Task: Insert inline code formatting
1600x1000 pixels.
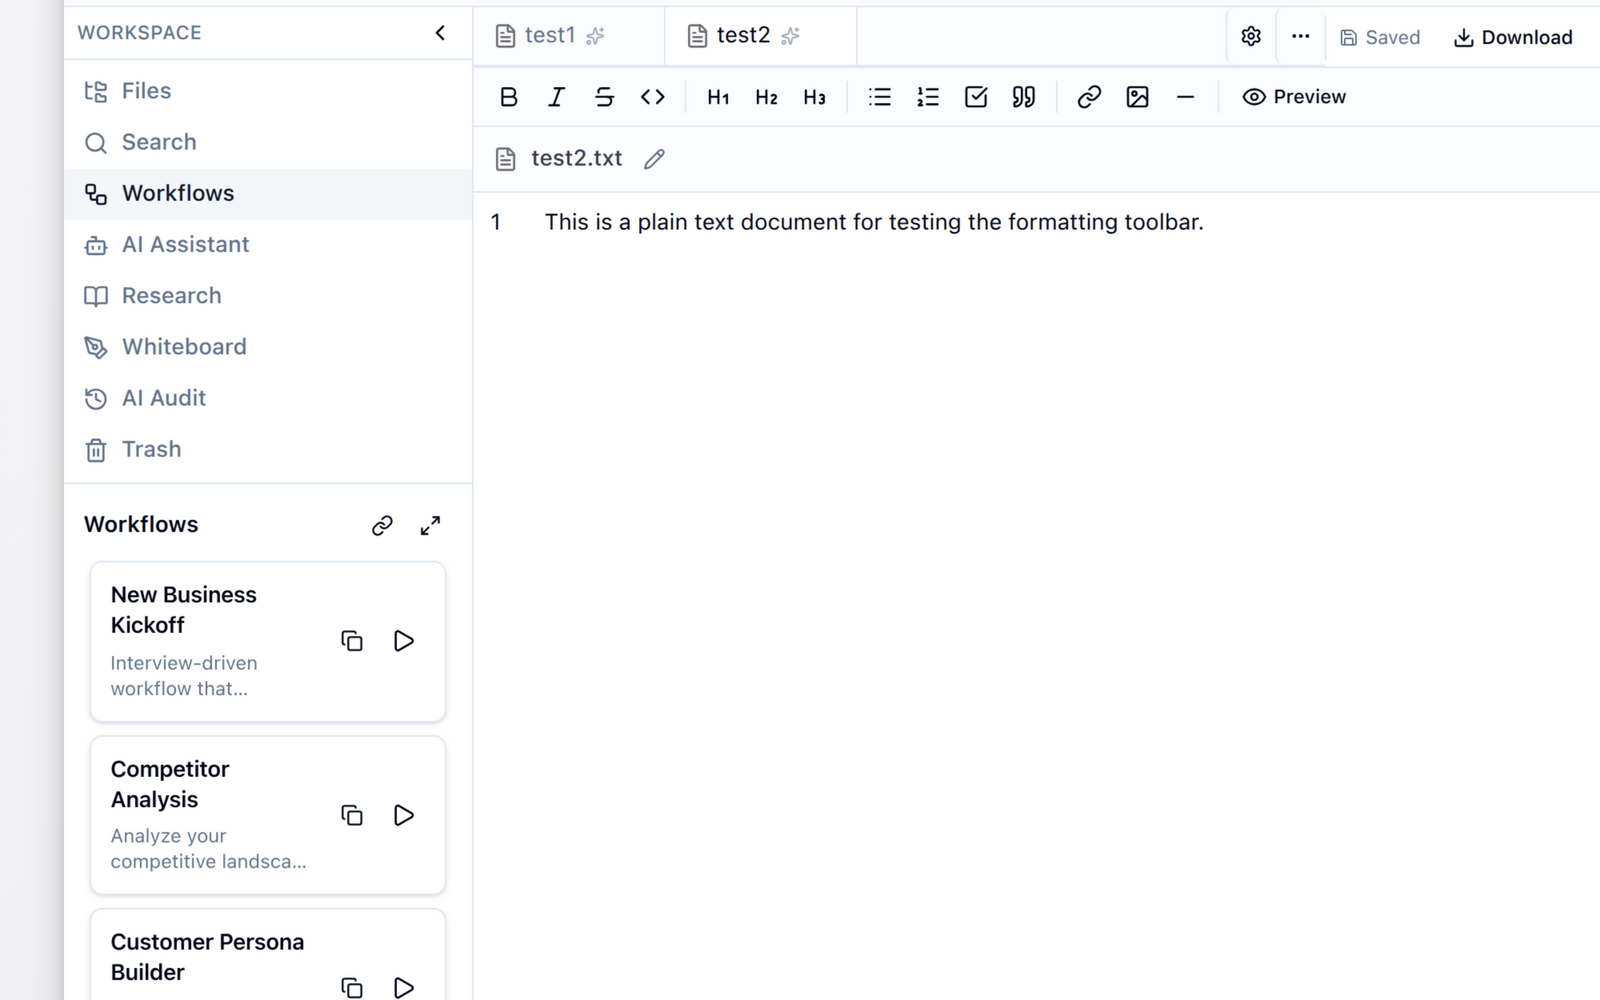Action: coord(652,97)
